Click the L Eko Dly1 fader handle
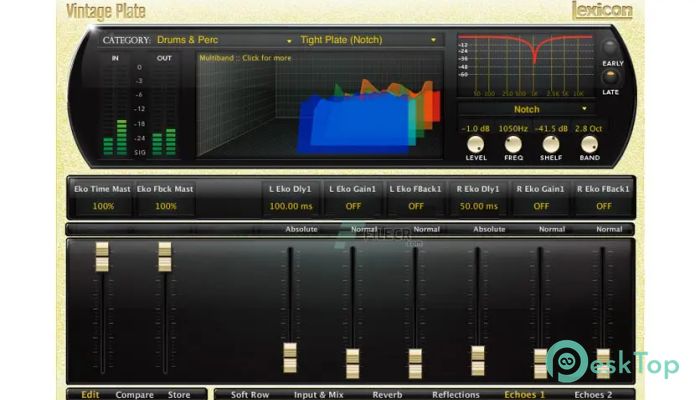 (290, 358)
